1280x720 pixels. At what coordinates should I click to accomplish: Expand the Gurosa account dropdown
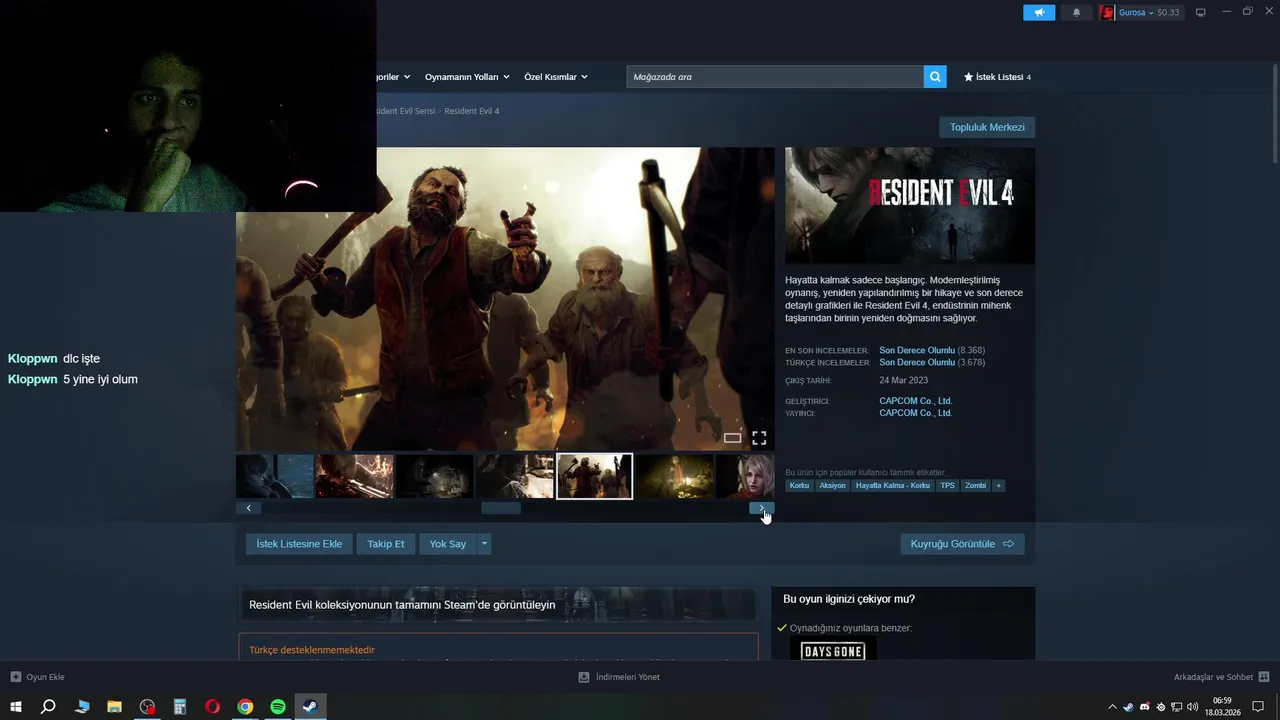[x=1149, y=12]
